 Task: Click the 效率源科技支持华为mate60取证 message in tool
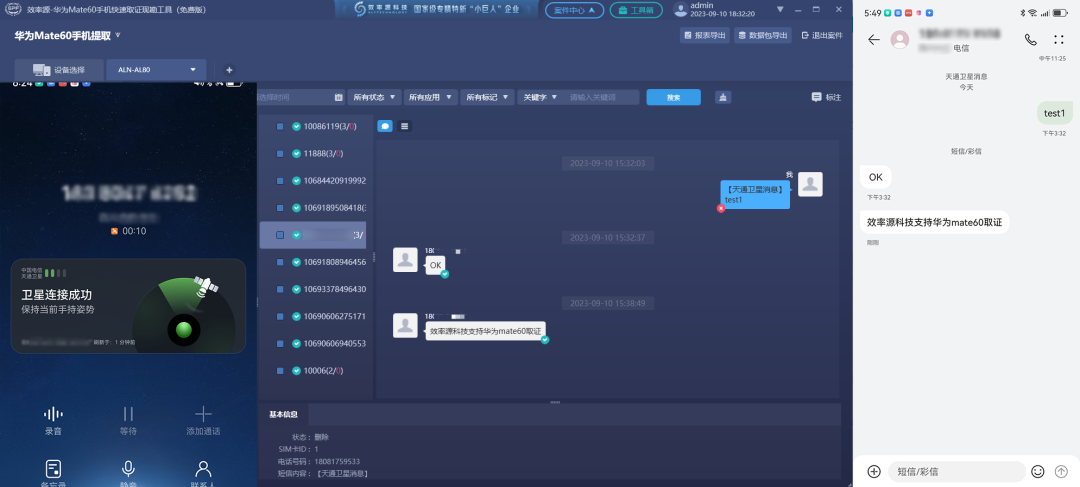tap(485, 331)
